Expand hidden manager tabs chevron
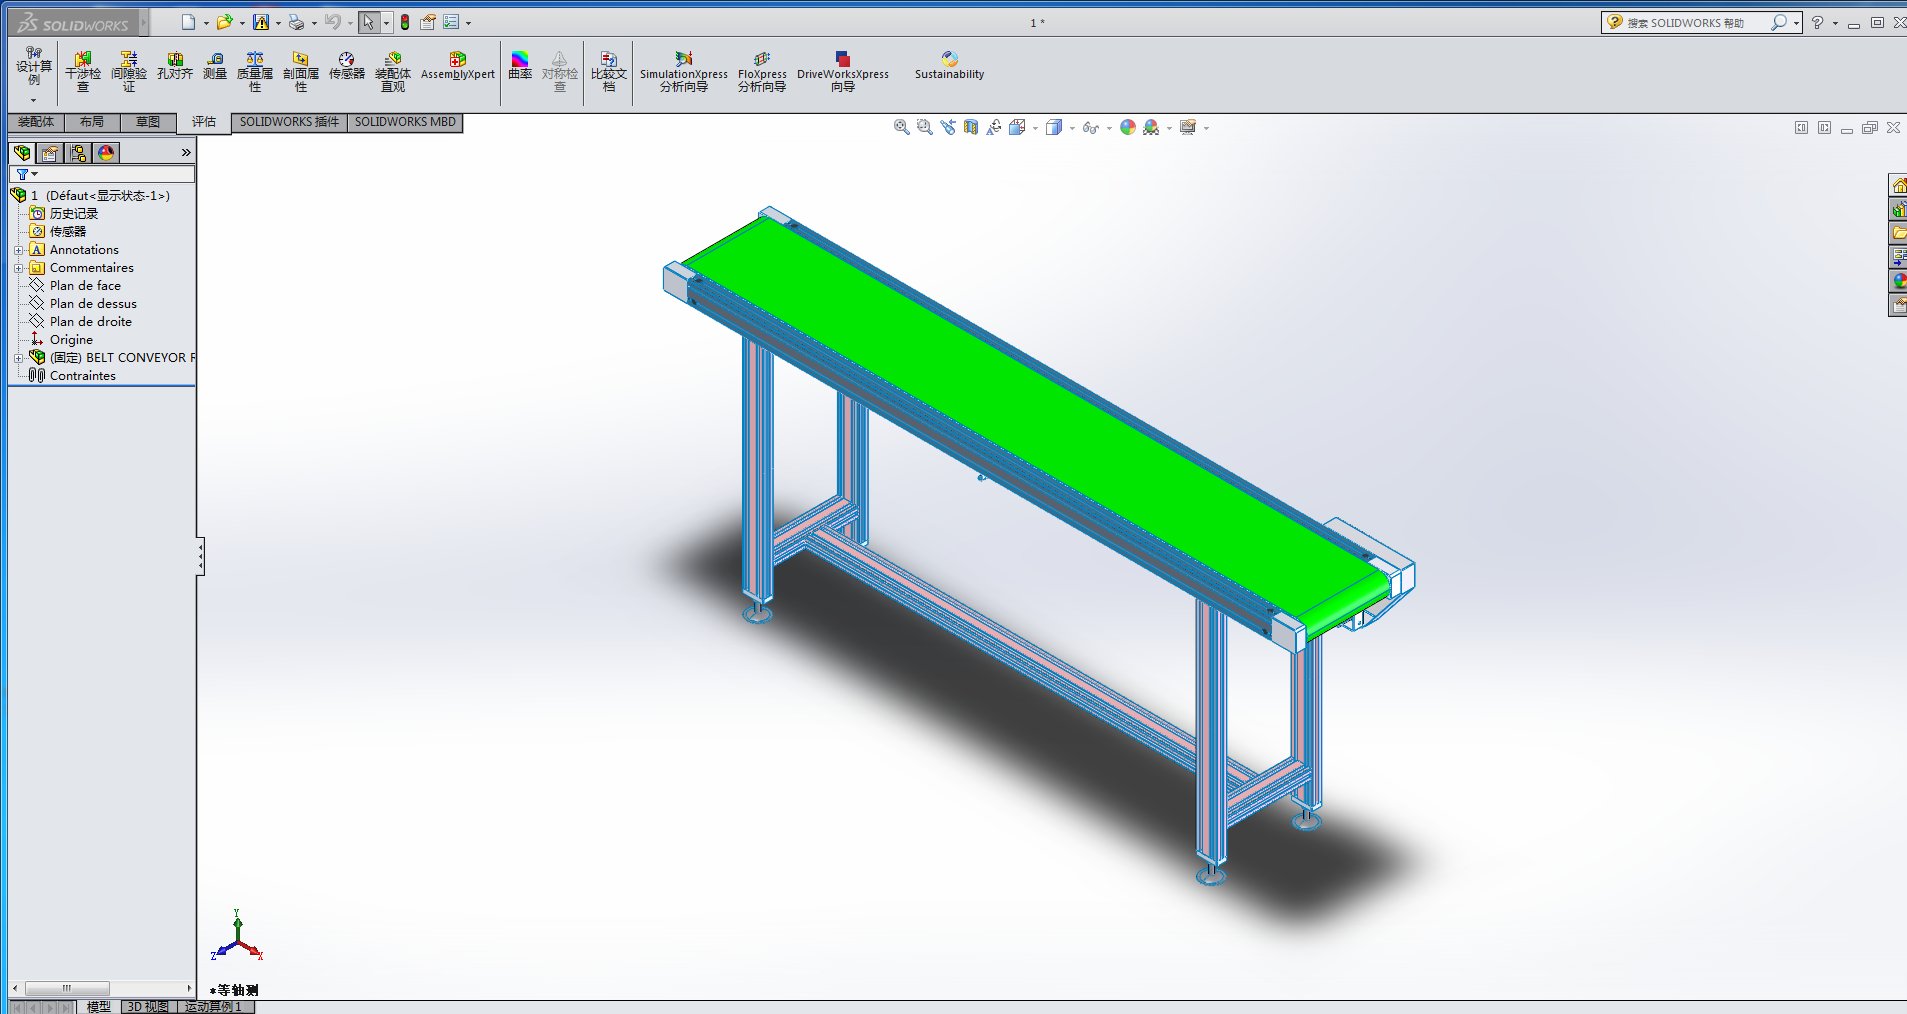The width and height of the screenshot is (1907, 1014). 186,152
